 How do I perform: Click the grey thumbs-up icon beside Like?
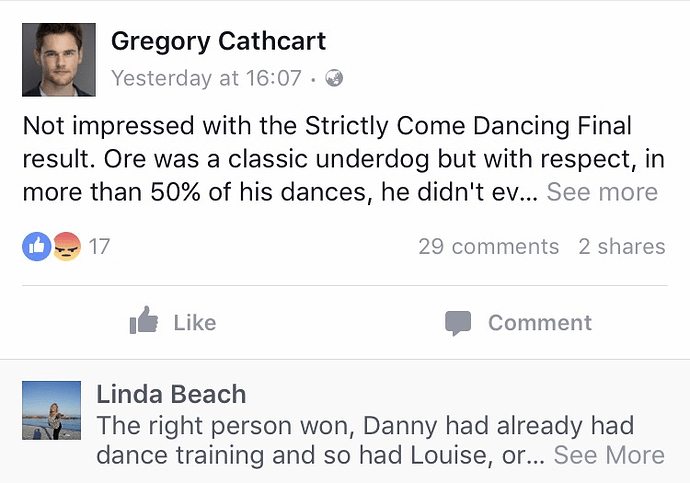145,322
